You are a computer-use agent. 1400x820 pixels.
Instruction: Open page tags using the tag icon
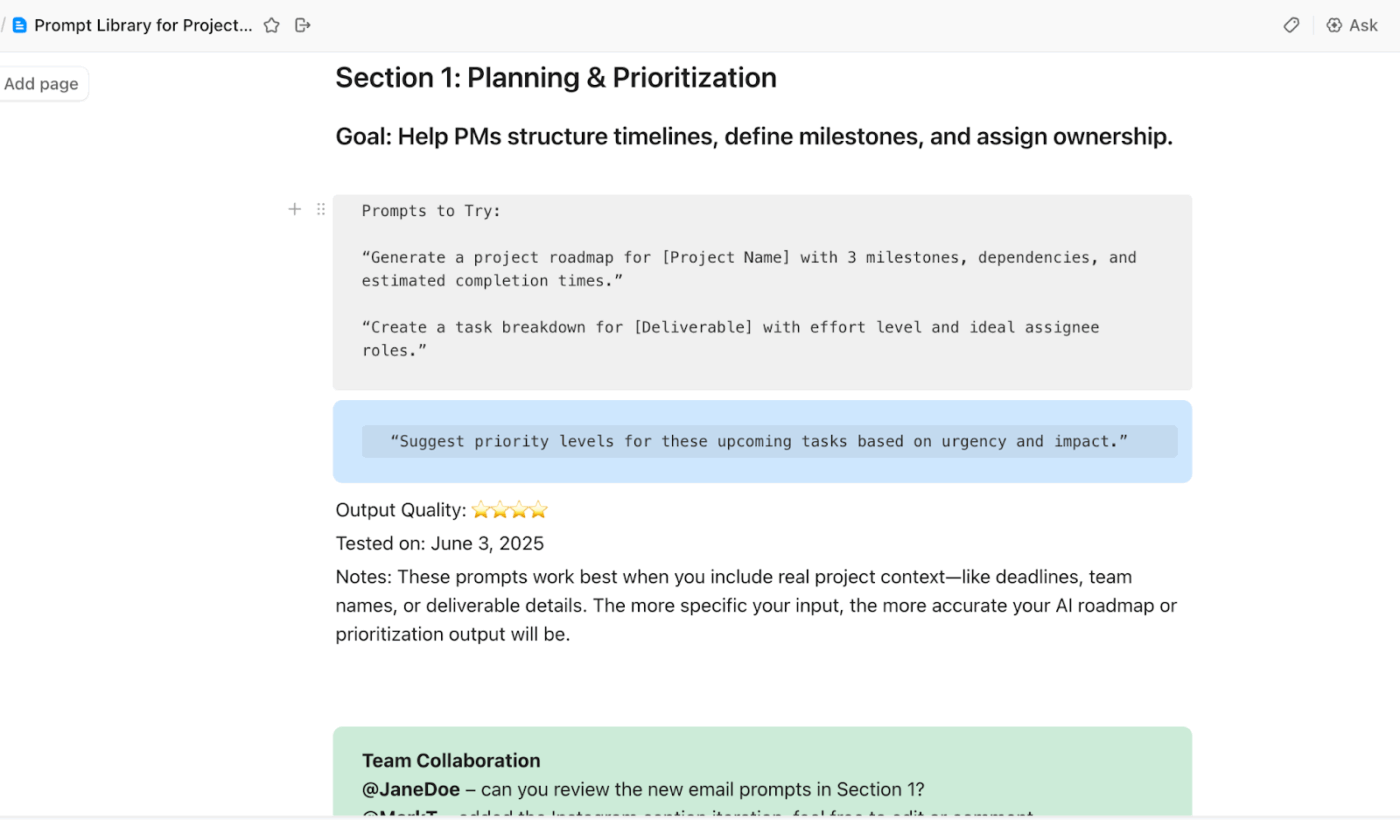1291,25
